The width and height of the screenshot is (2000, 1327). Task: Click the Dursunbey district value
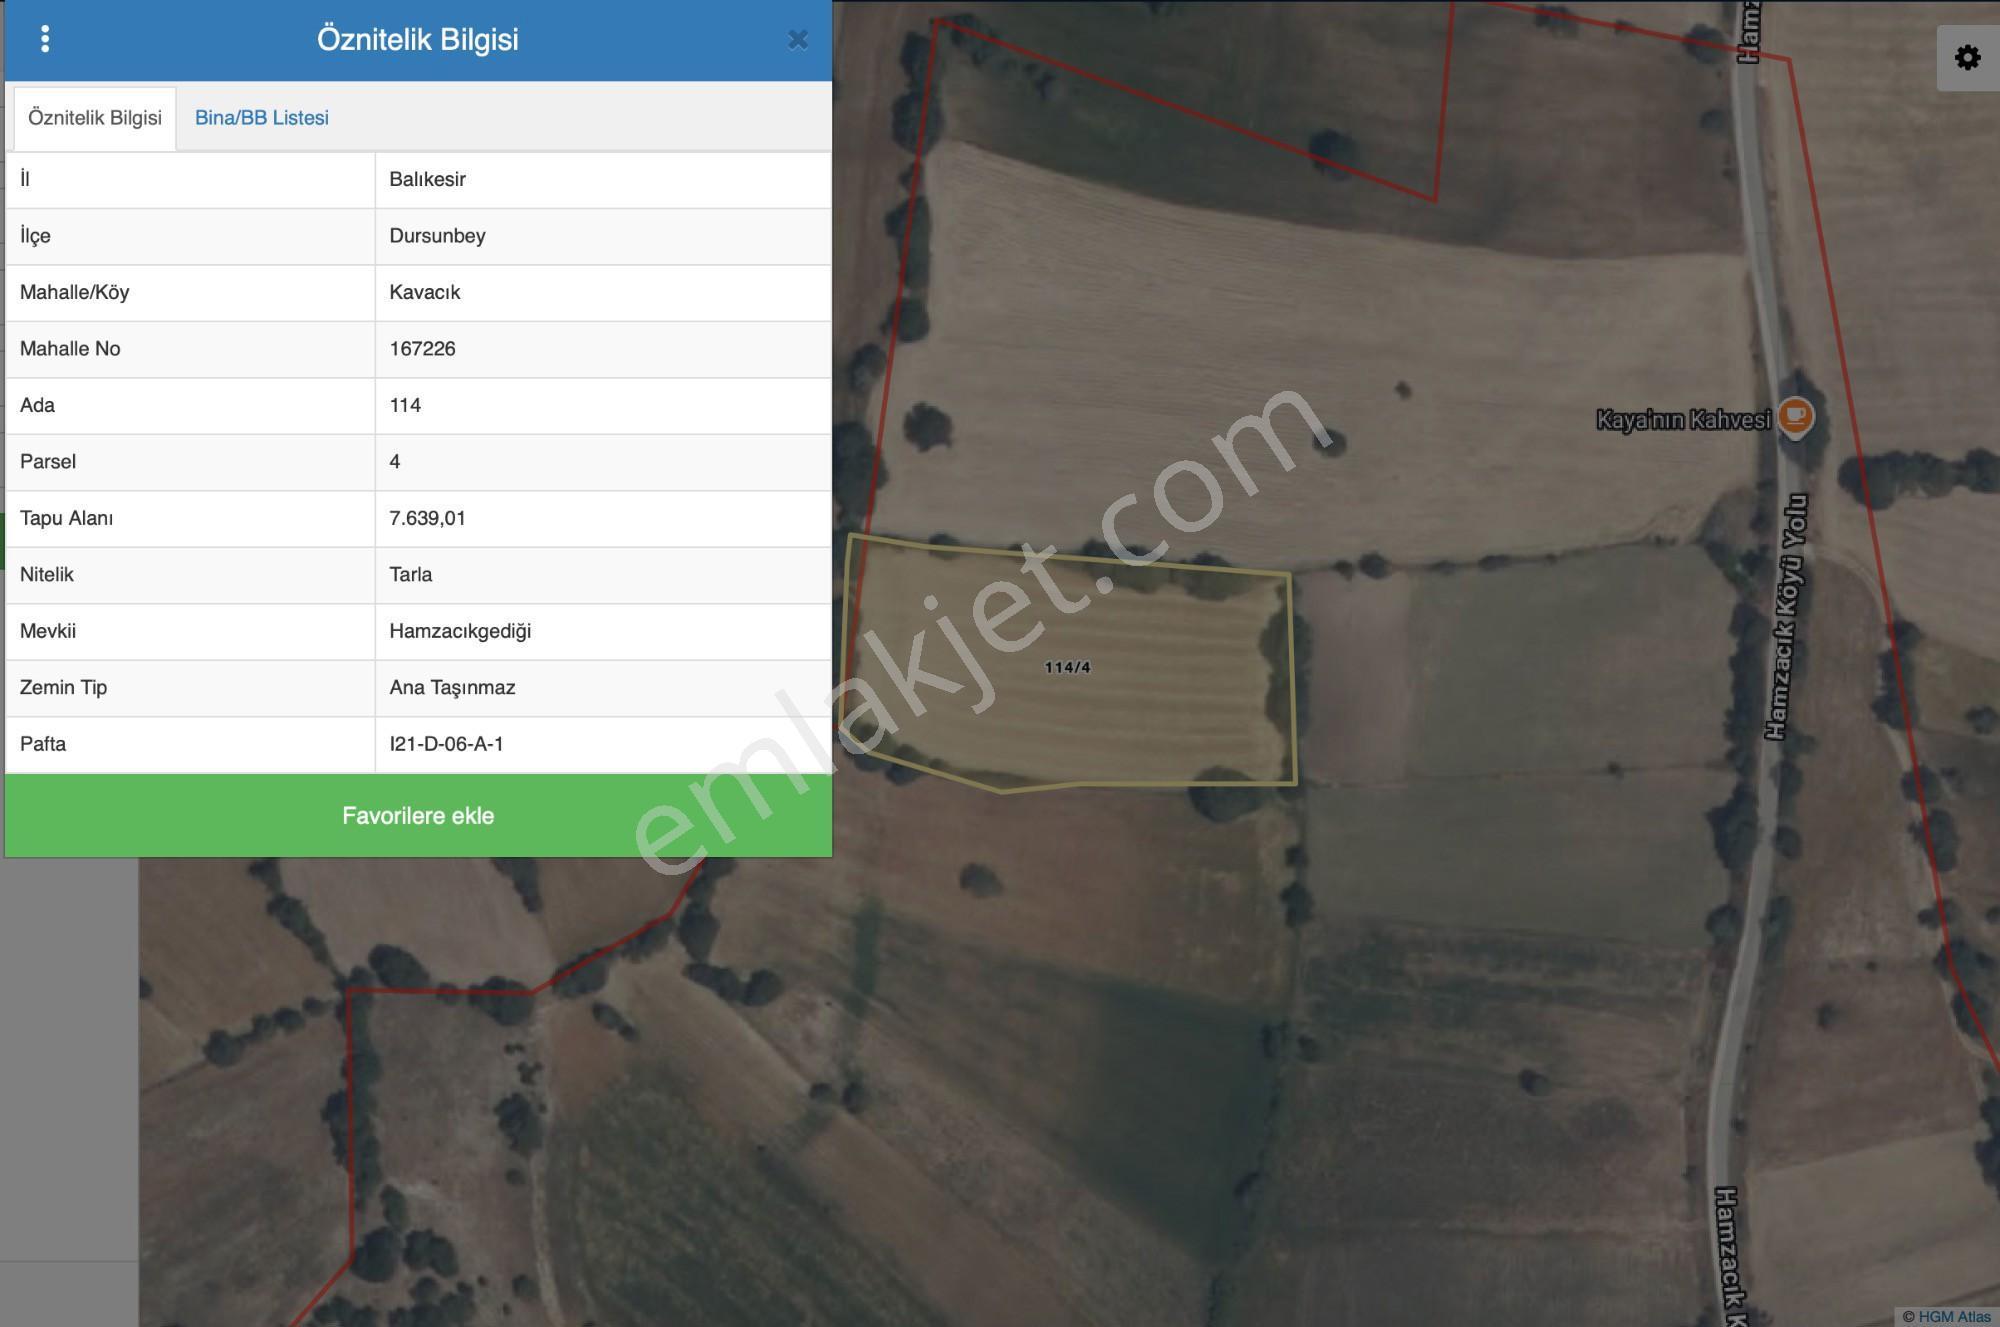click(x=438, y=236)
